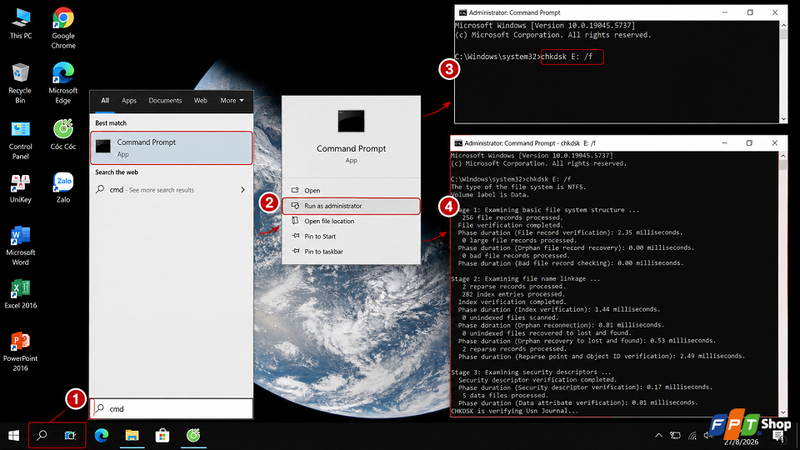The image size is (800, 450).
Task: Maximize the upper Command Prompt window
Action: pos(750,13)
